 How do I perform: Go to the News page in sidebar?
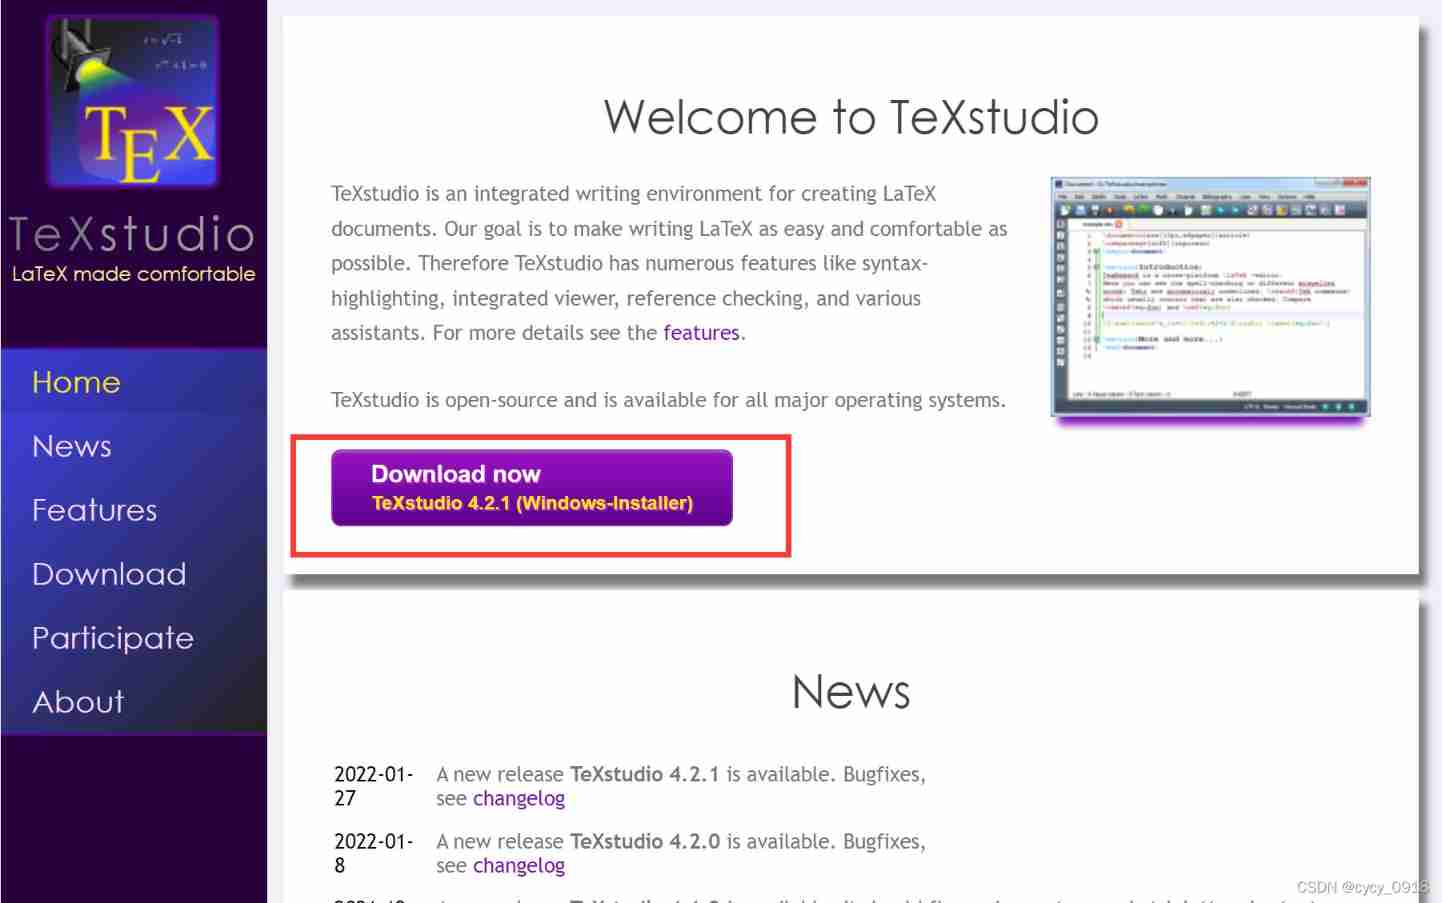pos(72,446)
